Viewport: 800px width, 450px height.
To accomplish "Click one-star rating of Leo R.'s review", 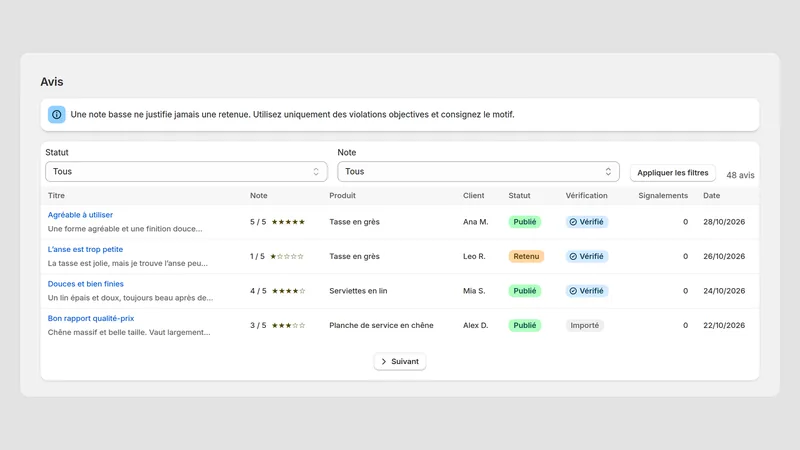I will click(x=287, y=256).
